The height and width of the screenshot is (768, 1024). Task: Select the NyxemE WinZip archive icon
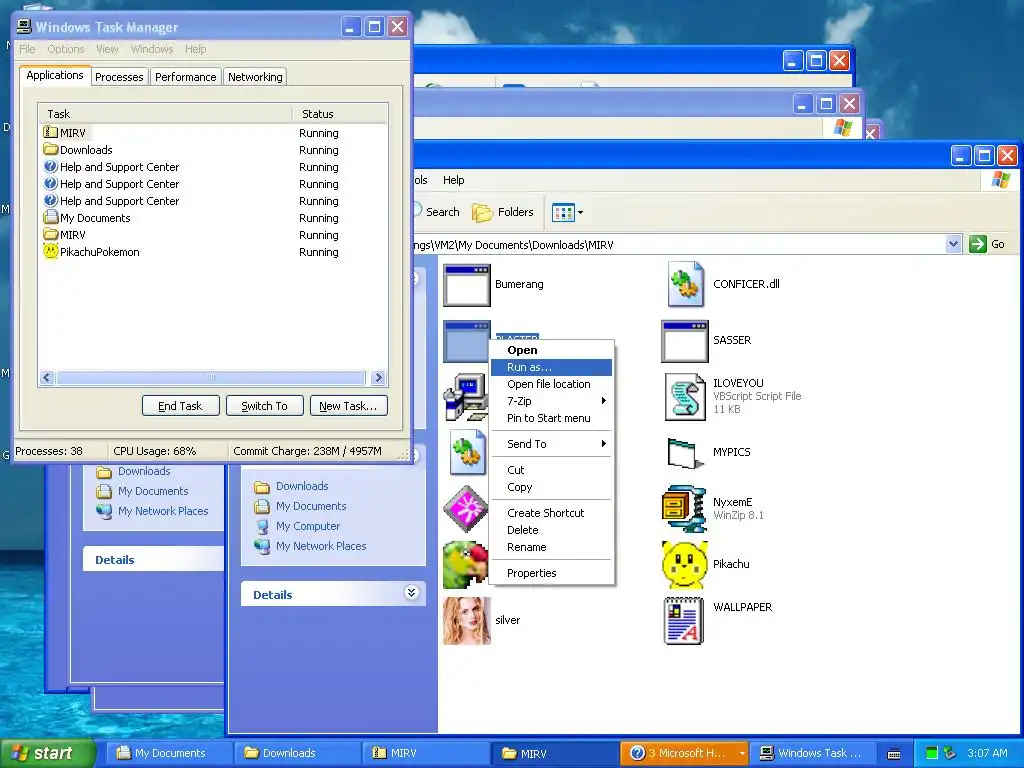pos(684,509)
